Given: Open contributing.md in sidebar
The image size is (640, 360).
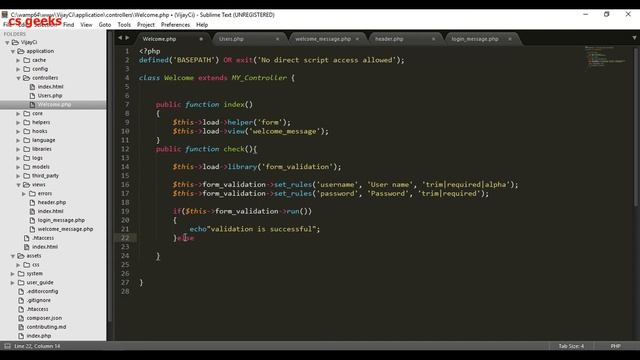Looking at the screenshot, I should click(46, 327).
